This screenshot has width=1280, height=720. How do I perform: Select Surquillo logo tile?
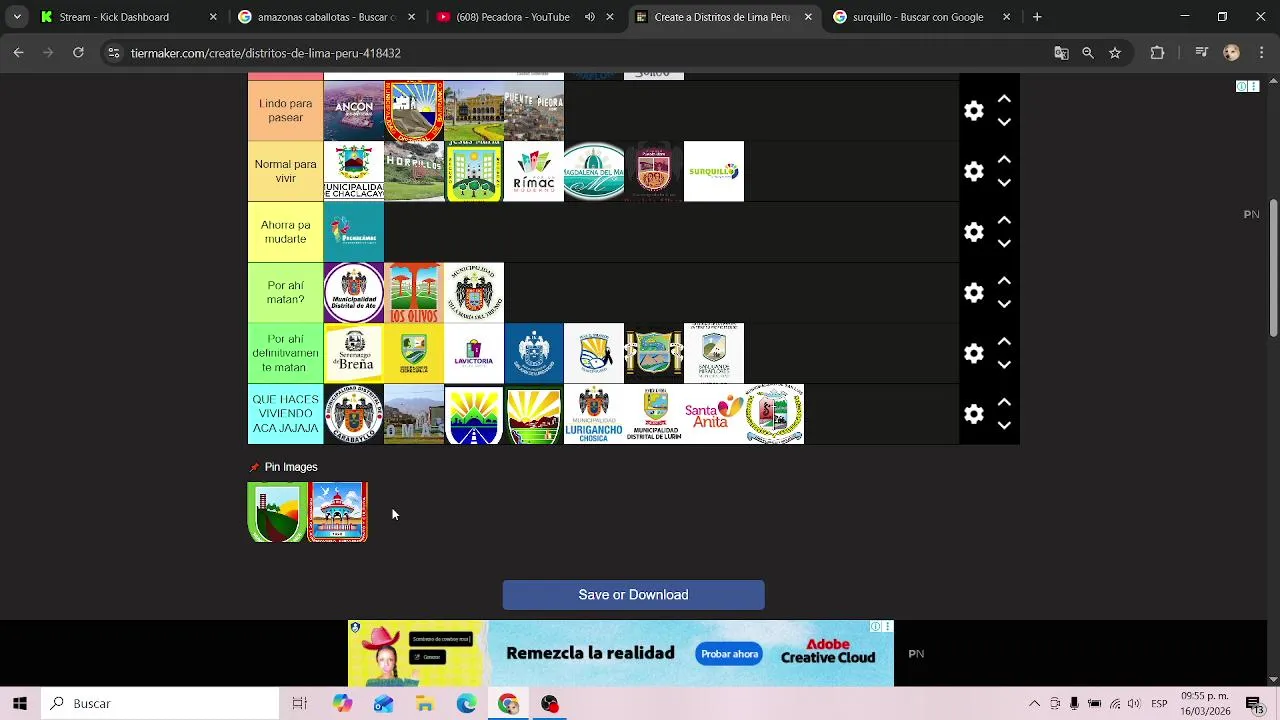[714, 171]
